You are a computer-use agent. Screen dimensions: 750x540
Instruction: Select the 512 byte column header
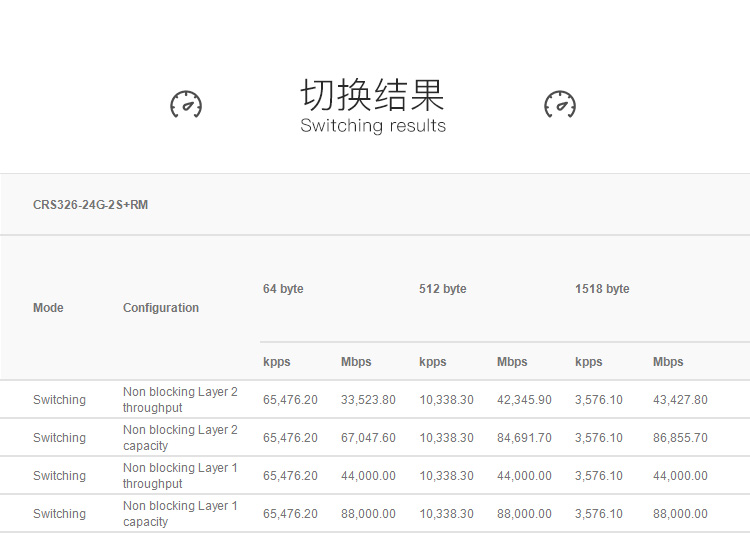point(442,289)
